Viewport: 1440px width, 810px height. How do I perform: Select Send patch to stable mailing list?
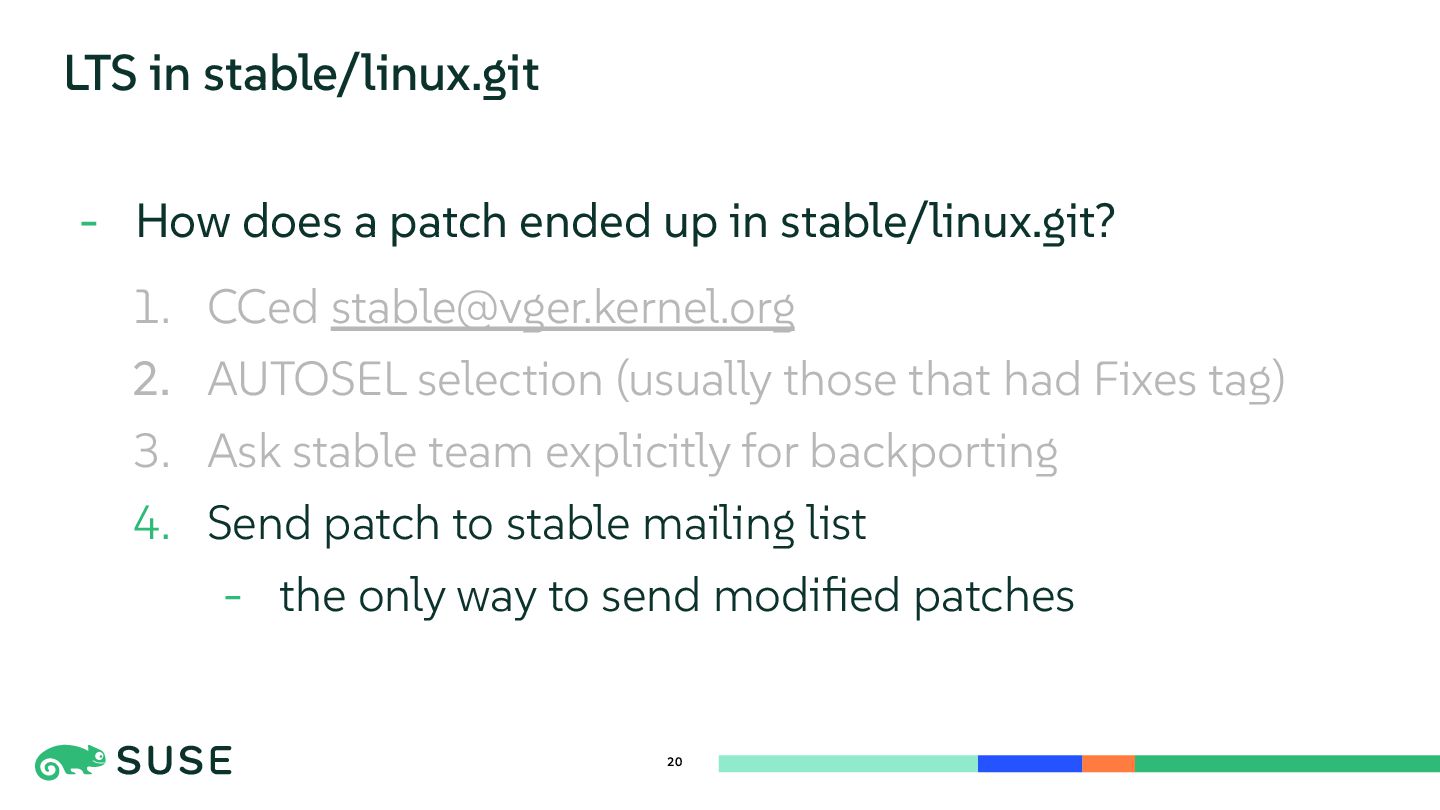pyautogui.click(x=536, y=524)
